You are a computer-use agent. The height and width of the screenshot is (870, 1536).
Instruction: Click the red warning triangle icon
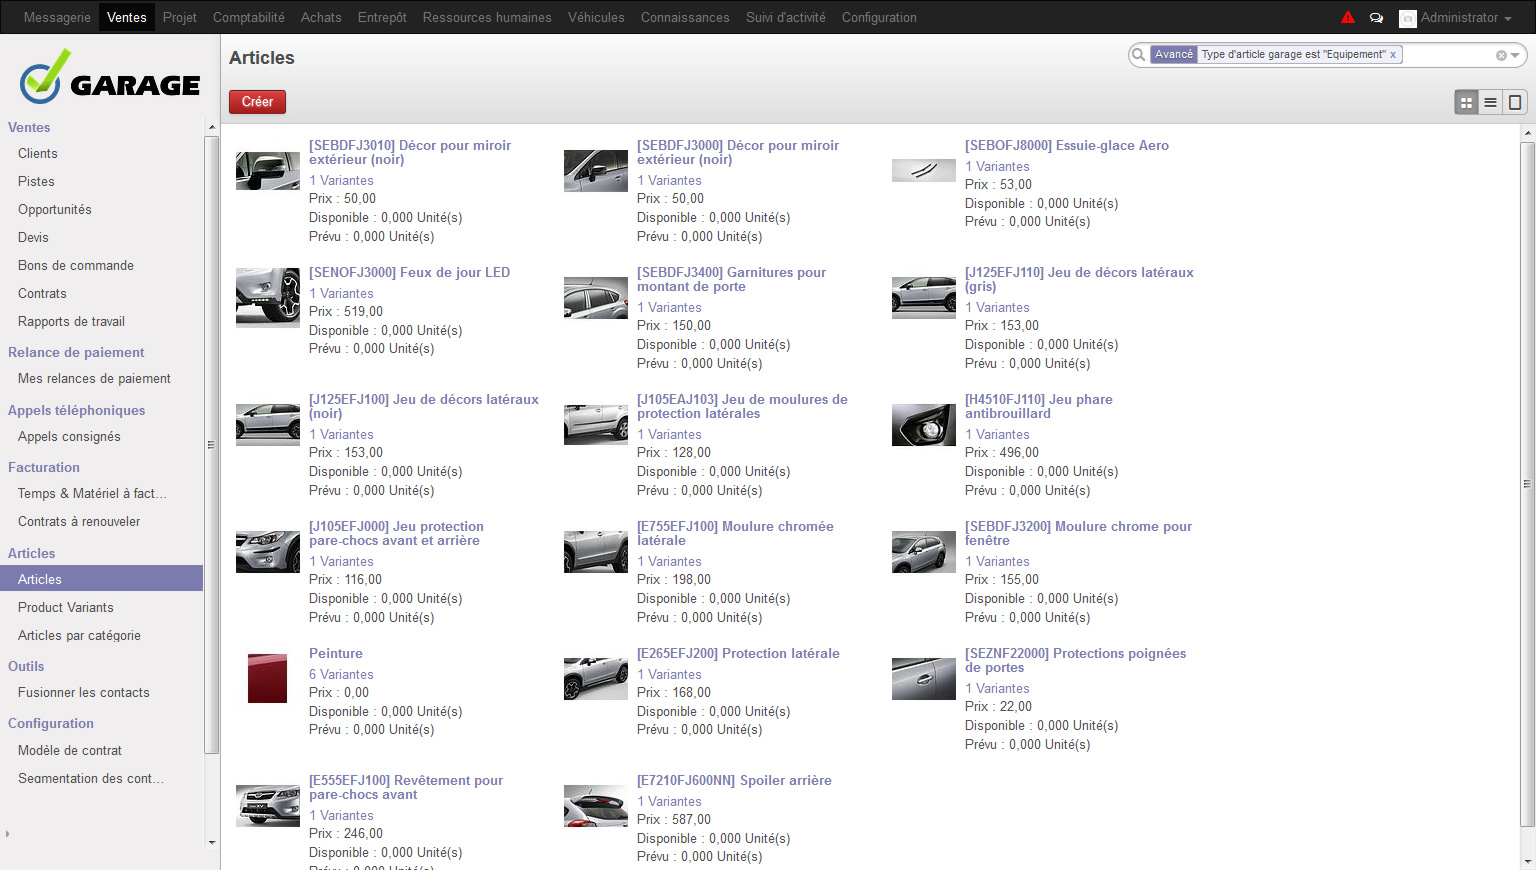point(1348,17)
